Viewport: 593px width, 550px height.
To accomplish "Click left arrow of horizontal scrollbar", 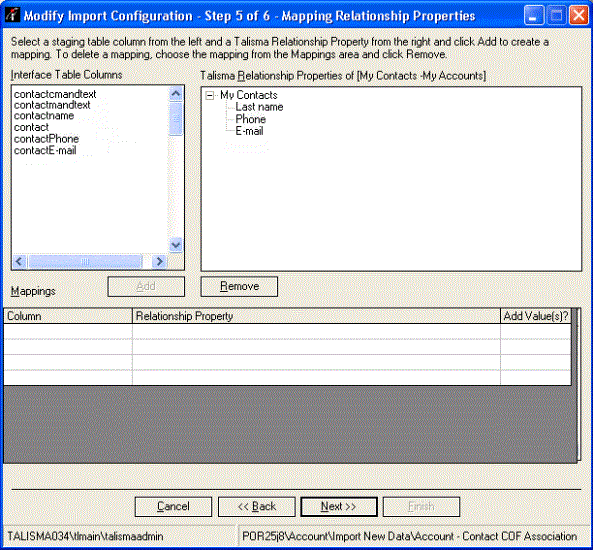I will [20, 261].
